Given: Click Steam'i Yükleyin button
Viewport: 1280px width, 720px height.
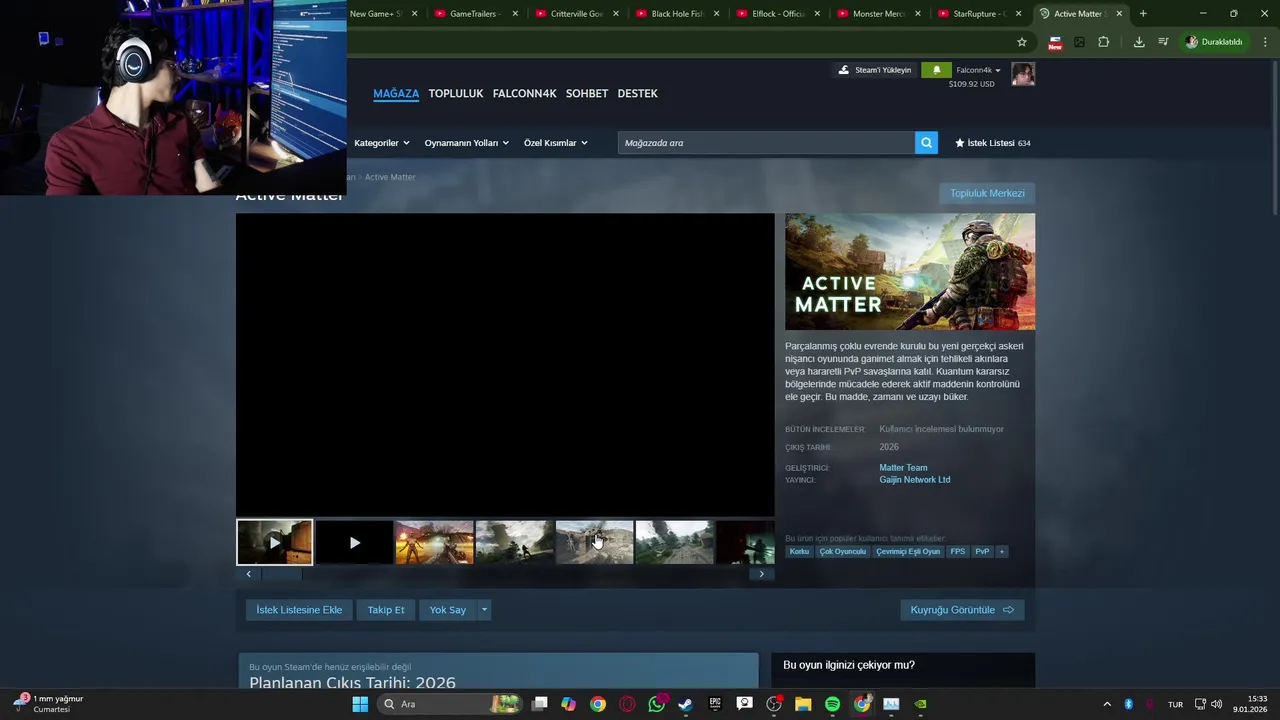Looking at the screenshot, I should [x=875, y=70].
